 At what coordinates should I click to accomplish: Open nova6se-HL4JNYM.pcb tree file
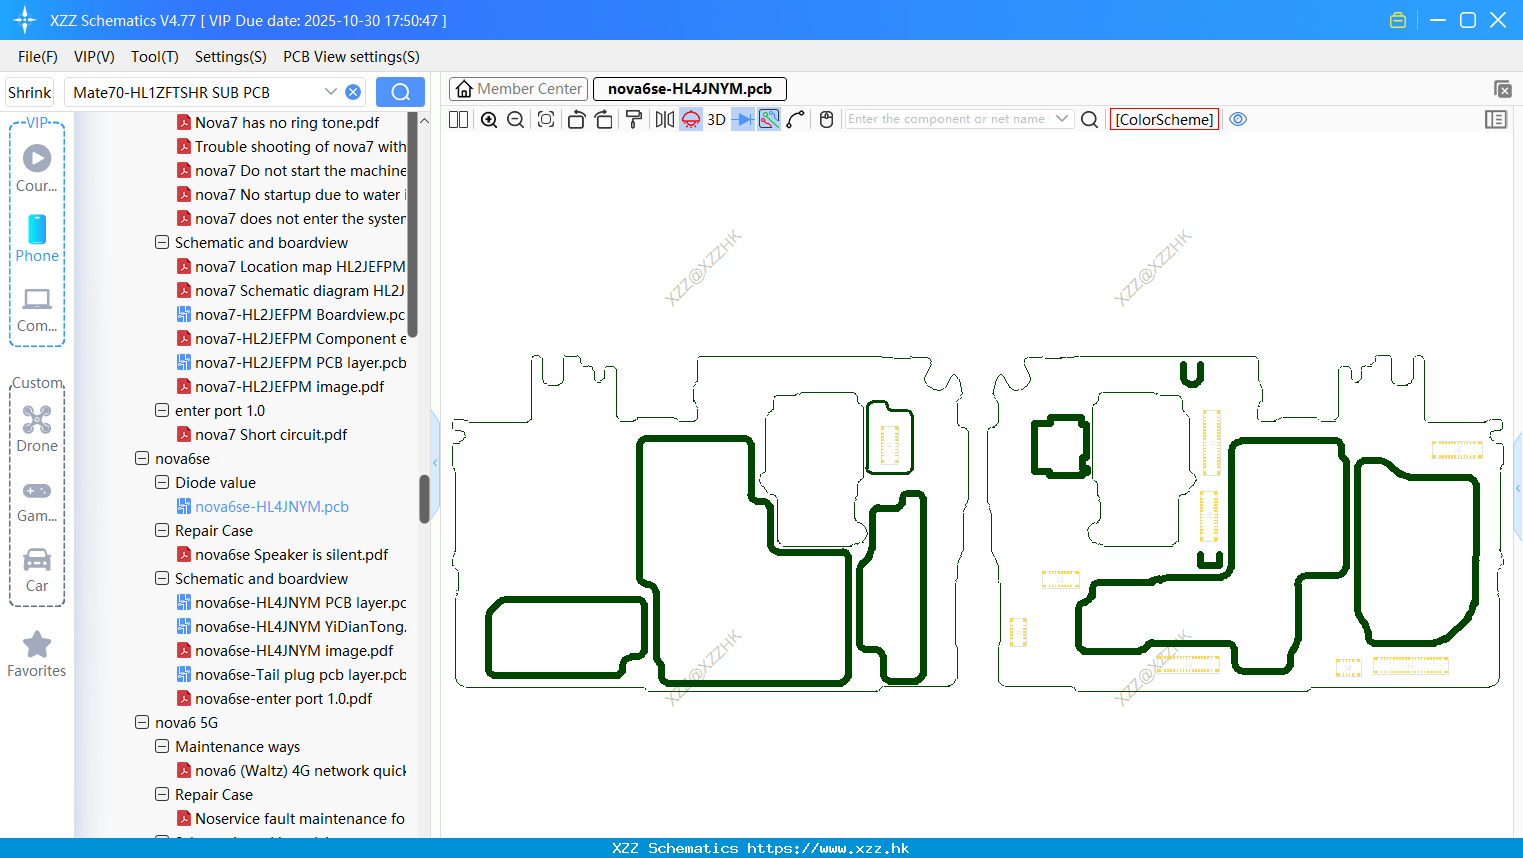[272, 507]
